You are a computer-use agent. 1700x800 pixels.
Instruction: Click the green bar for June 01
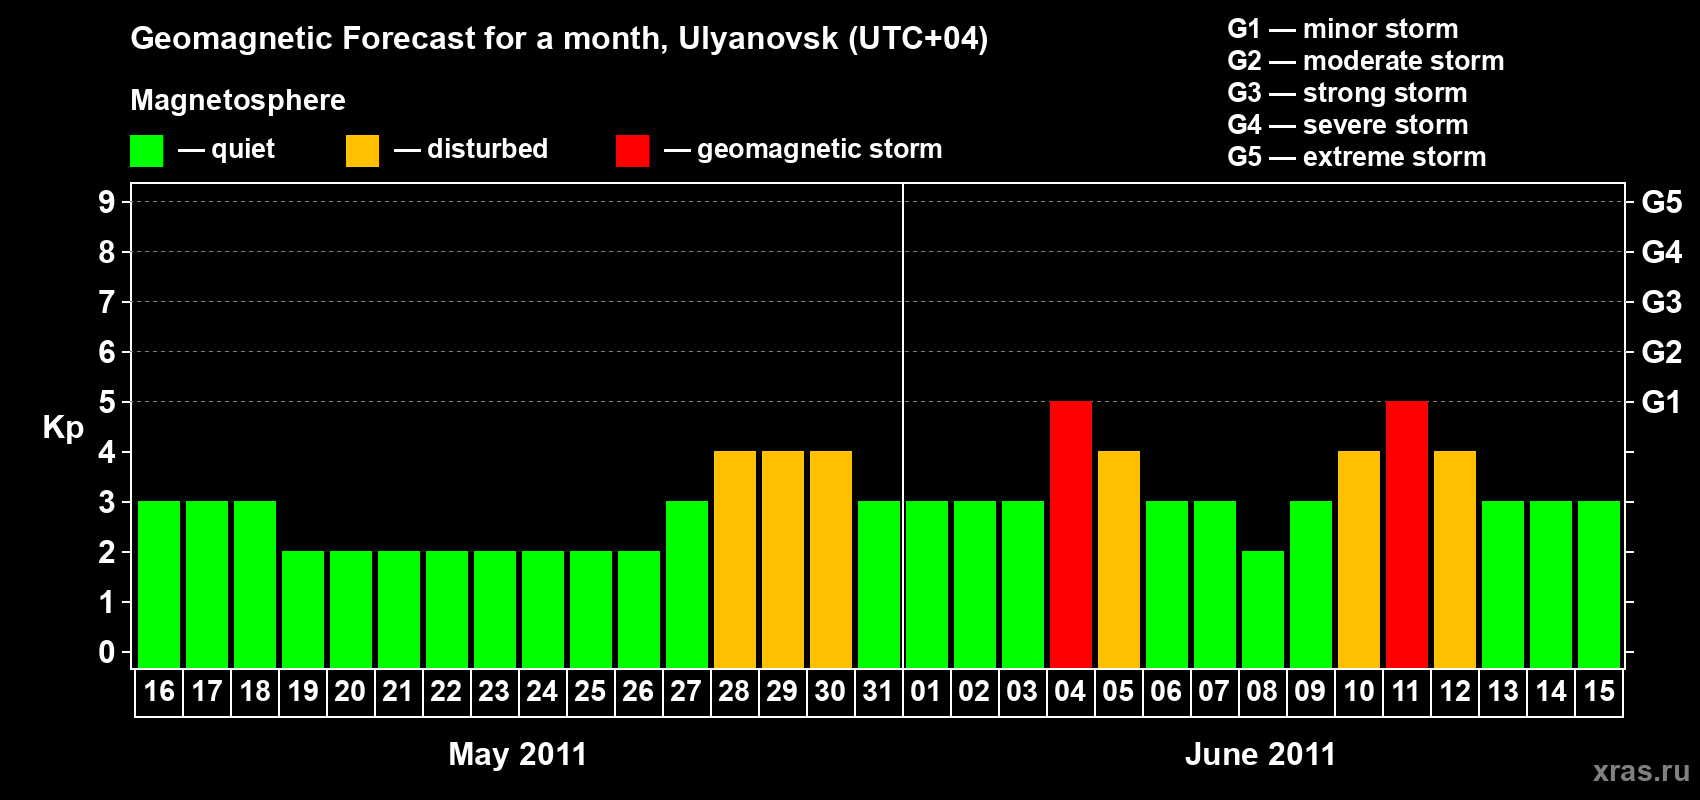927,584
